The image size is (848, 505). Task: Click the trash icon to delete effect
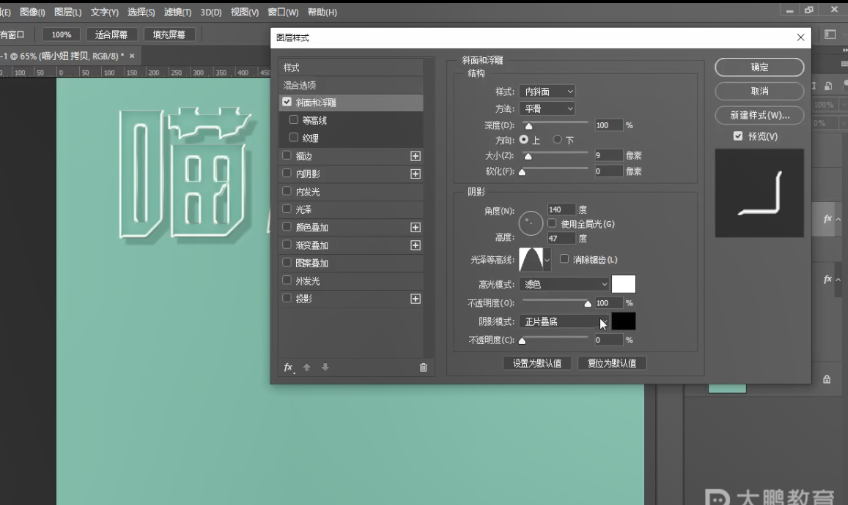423,367
